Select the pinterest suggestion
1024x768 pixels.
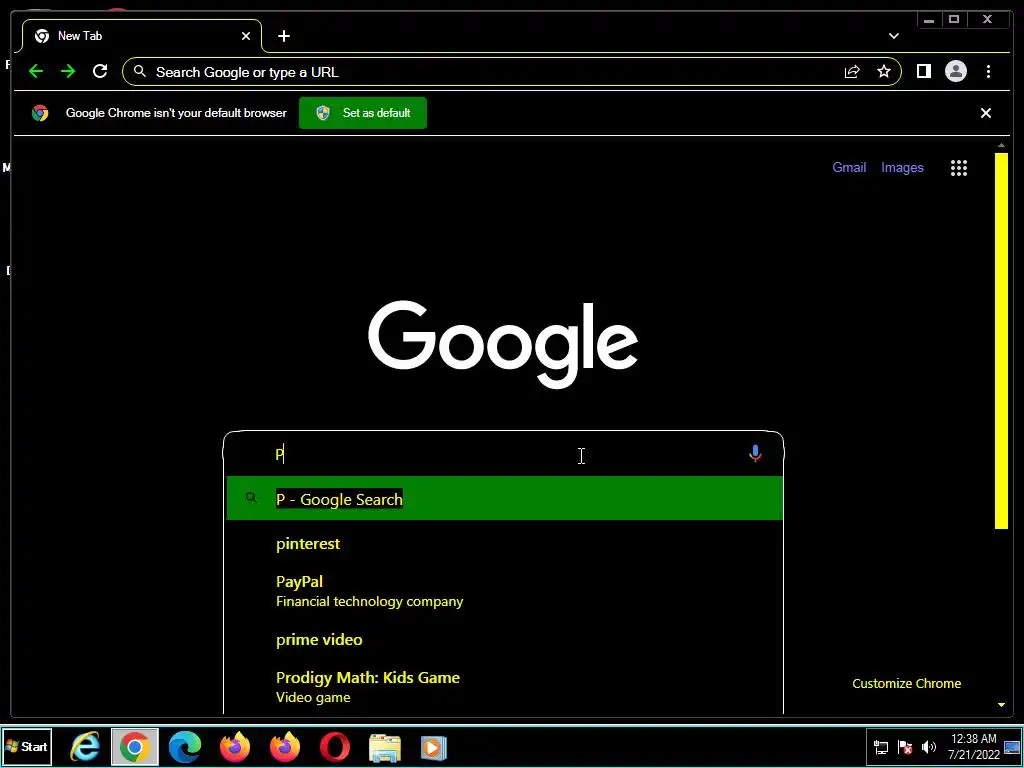click(504, 543)
